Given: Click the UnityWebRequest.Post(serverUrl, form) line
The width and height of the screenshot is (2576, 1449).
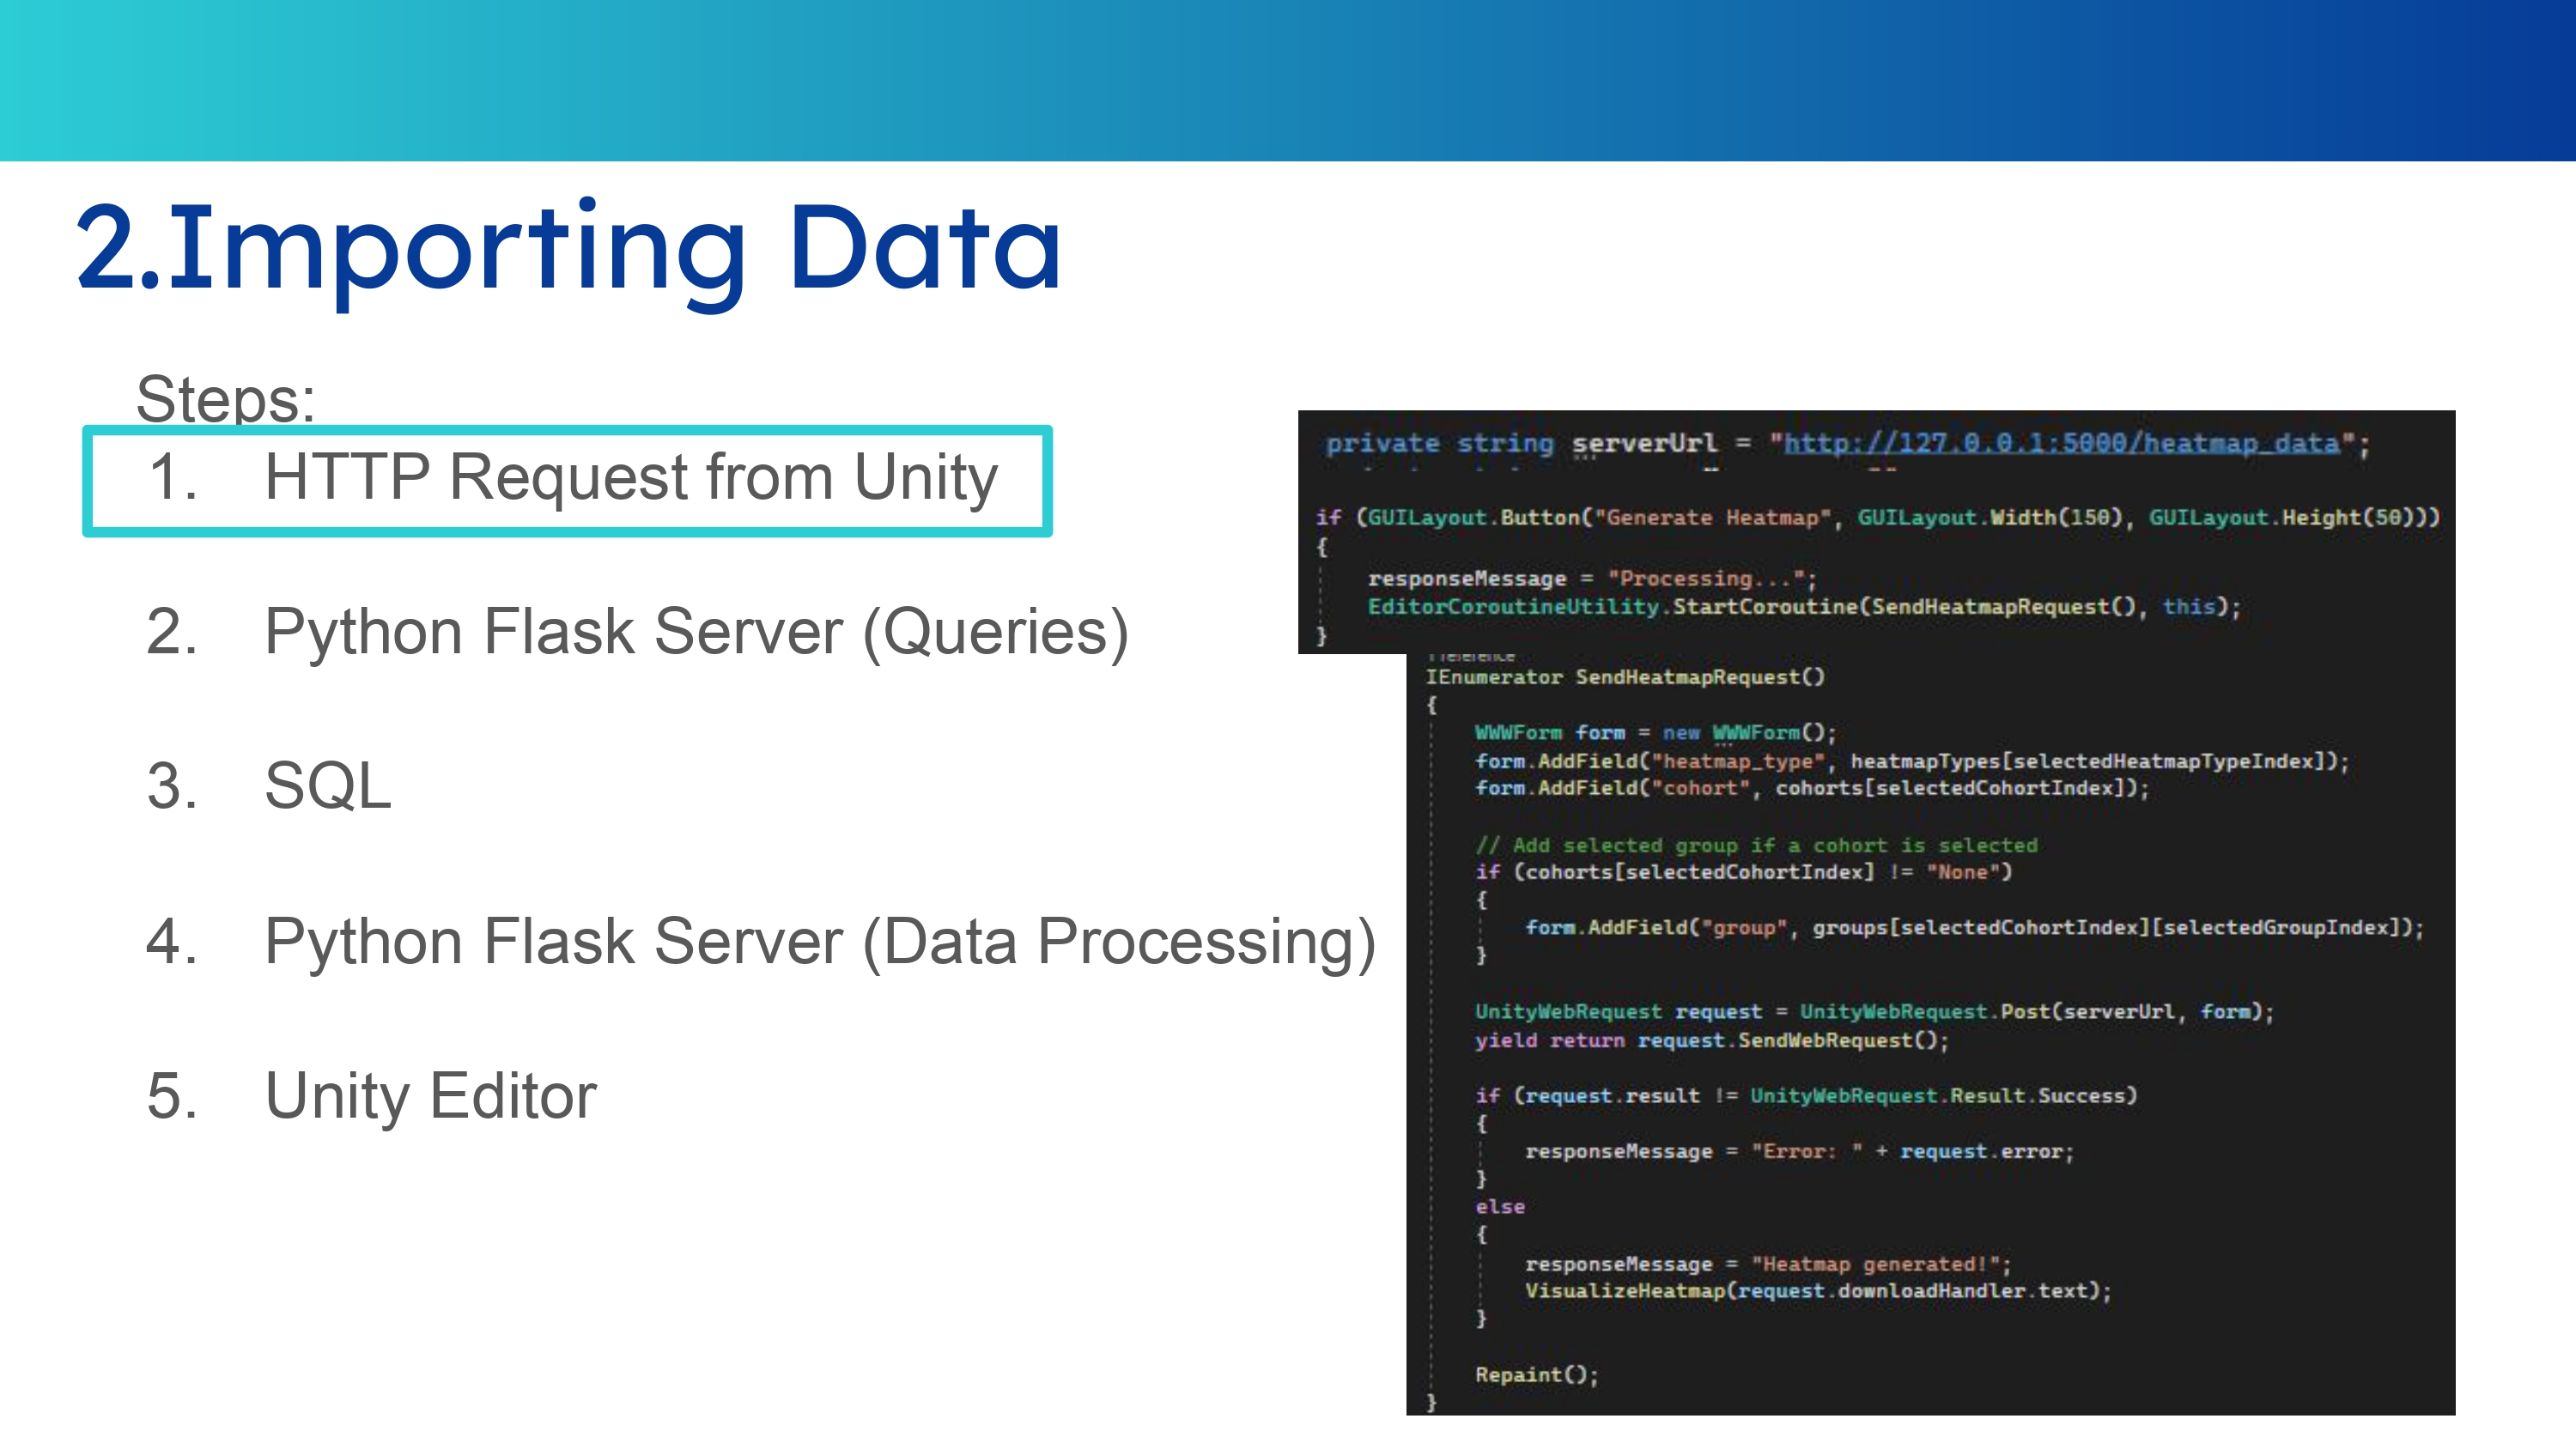Looking at the screenshot, I should point(1874,1012).
